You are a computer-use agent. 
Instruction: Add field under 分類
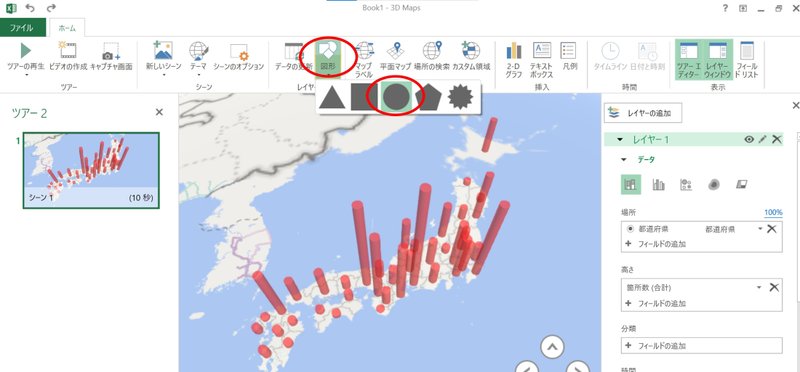[657, 345]
